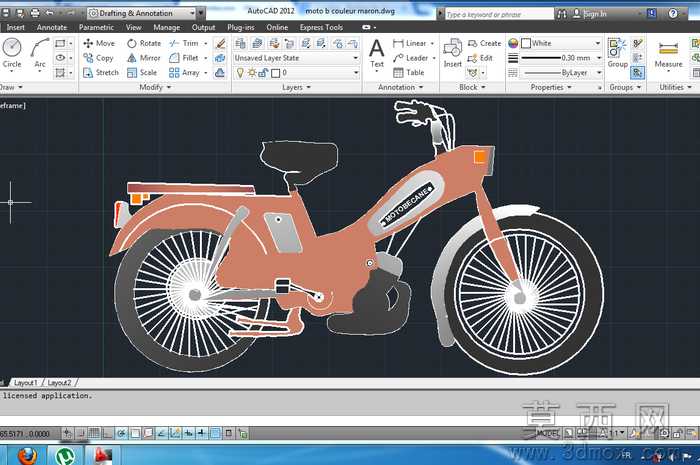Toggle layer 0 freeze sun icon
Image resolution: width=700 pixels, height=465 pixels.
click(x=252, y=73)
